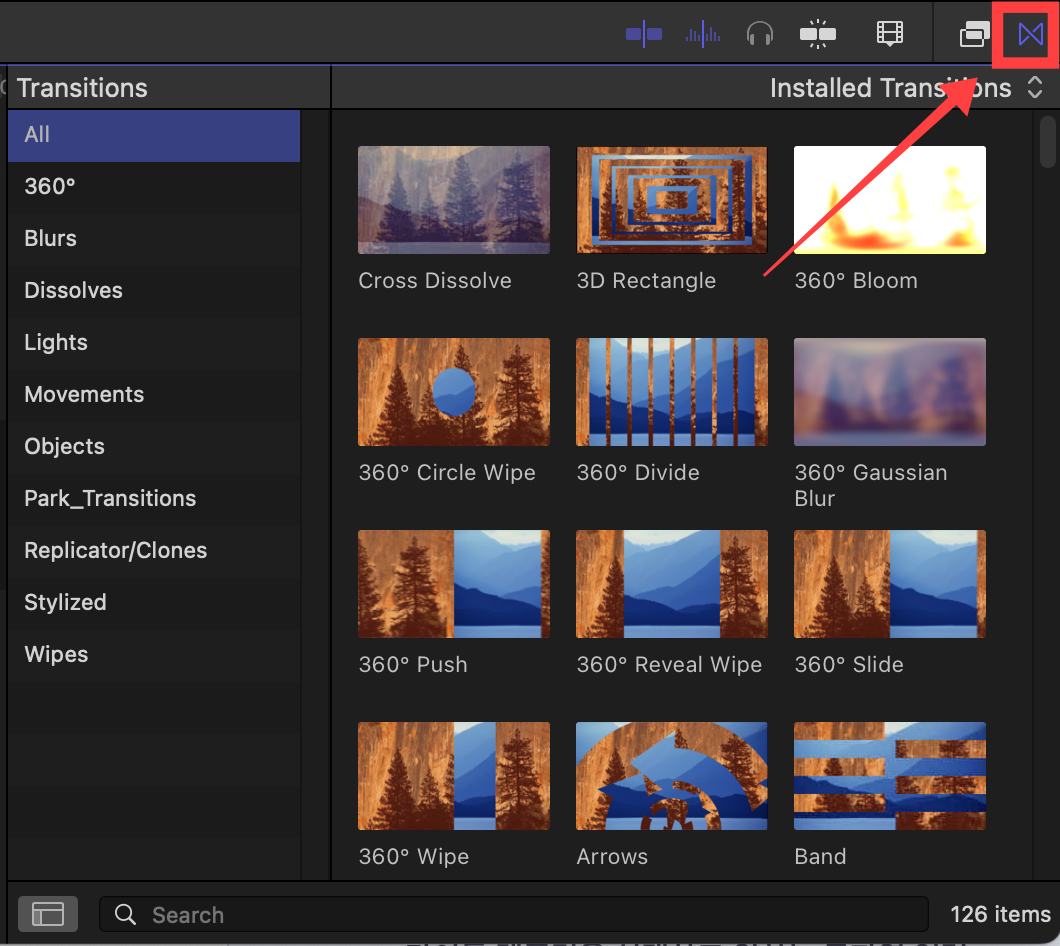
Task: Open the Installed Transitions pop-up menu
Action: 905,88
